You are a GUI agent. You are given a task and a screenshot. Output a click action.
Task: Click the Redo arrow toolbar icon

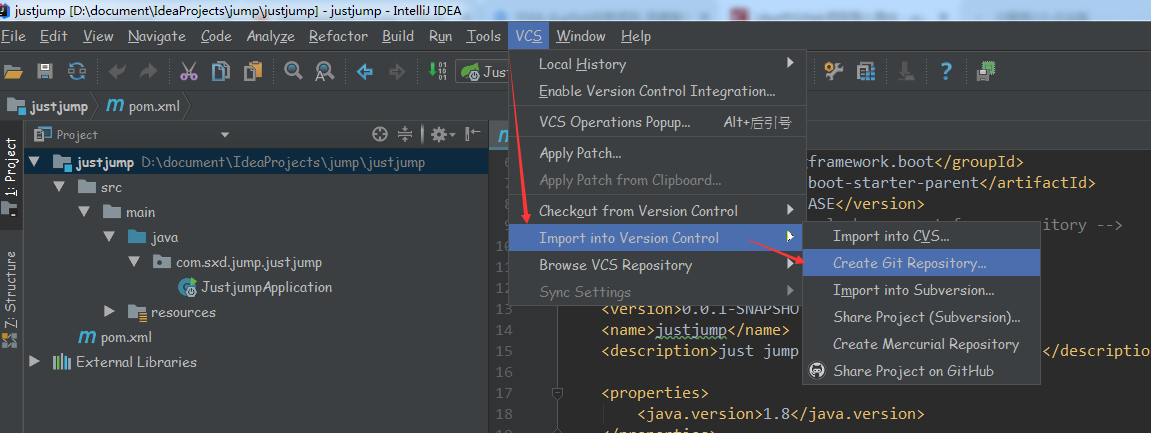click(x=148, y=71)
